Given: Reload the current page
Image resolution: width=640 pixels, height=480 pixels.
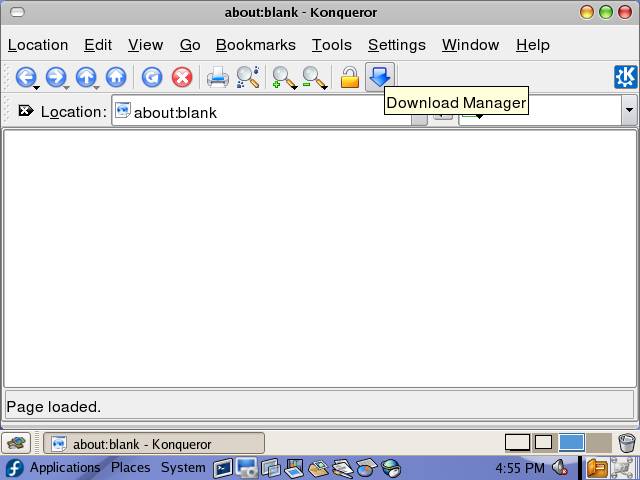Looking at the screenshot, I should pos(152,77).
